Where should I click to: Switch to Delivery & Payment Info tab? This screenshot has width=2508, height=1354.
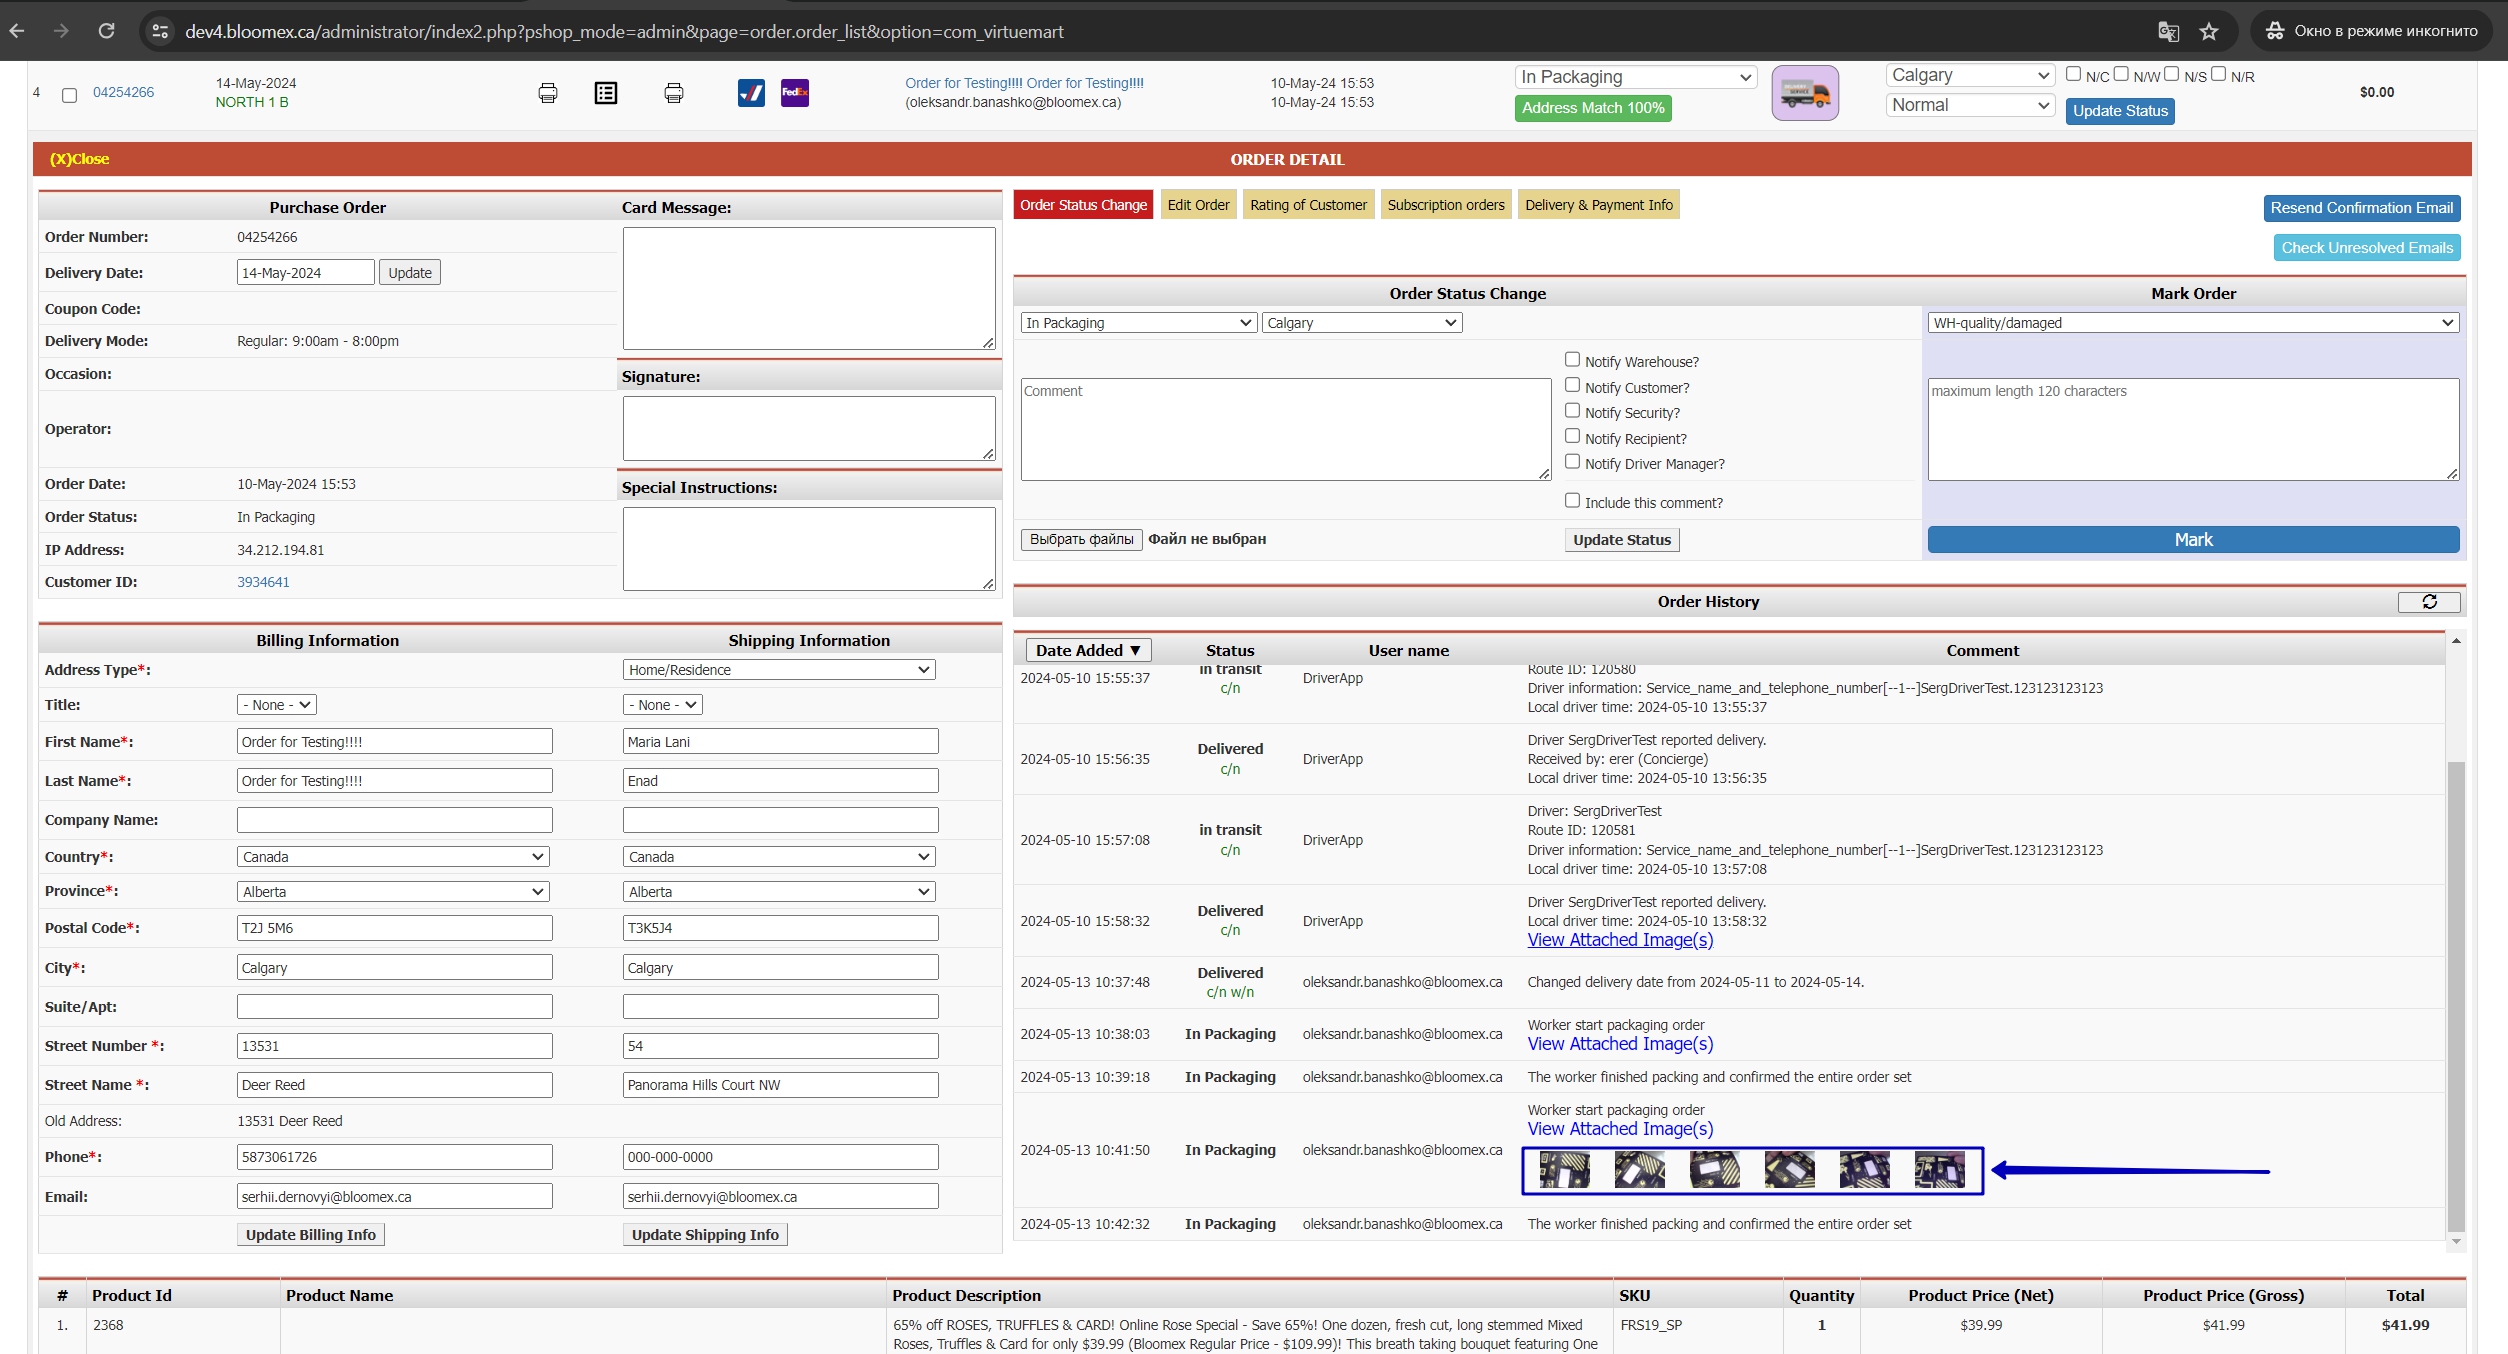click(x=1598, y=205)
